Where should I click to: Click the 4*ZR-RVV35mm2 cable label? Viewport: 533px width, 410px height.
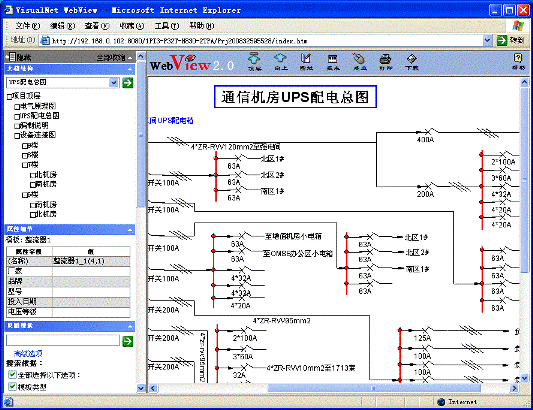[x=281, y=321]
